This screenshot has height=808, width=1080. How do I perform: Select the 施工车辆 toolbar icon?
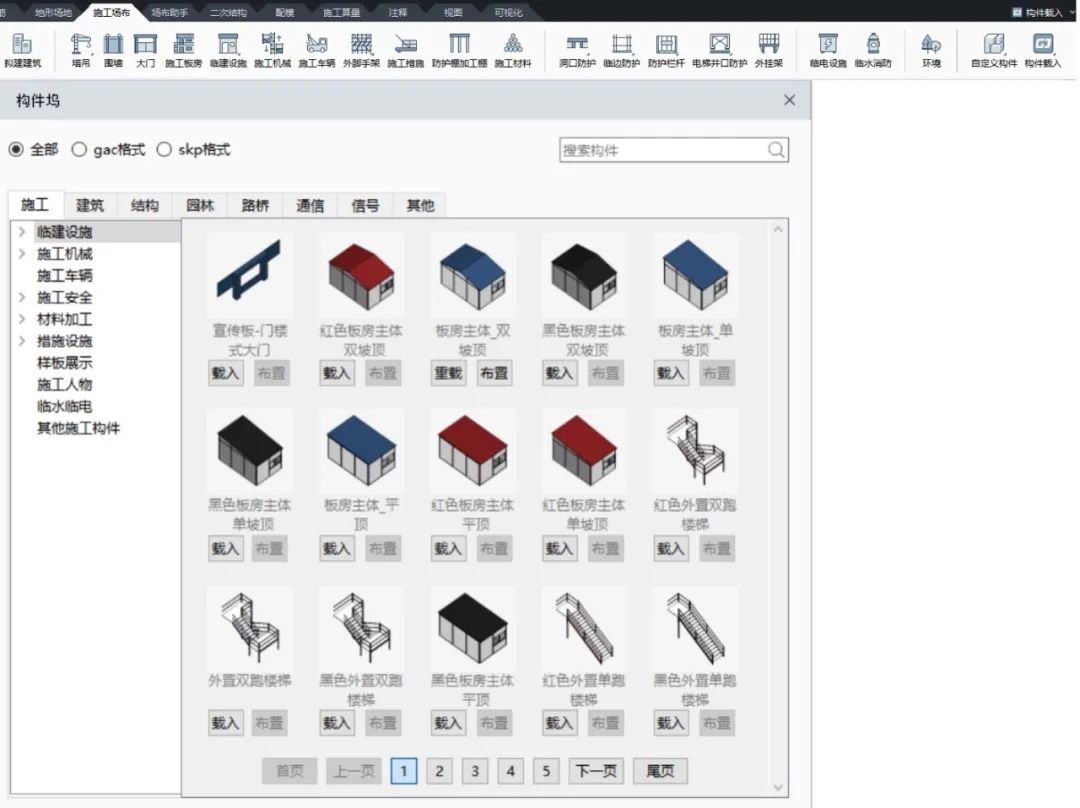pos(317,51)
